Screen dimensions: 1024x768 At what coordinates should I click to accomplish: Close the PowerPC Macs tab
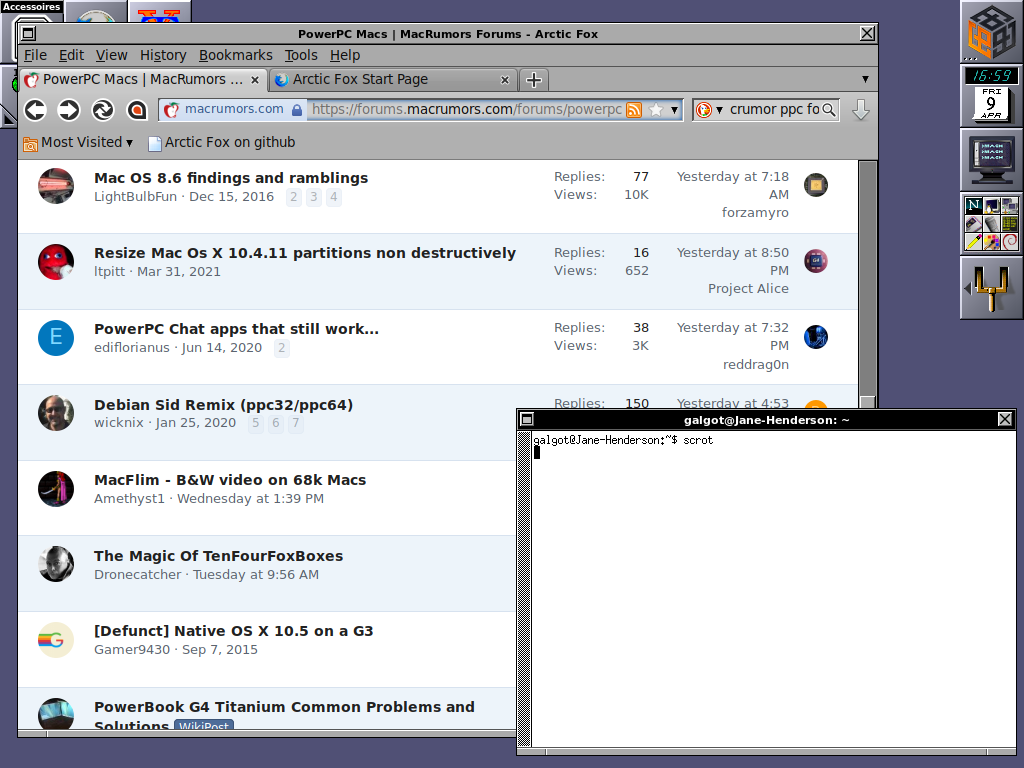point(255,80)
